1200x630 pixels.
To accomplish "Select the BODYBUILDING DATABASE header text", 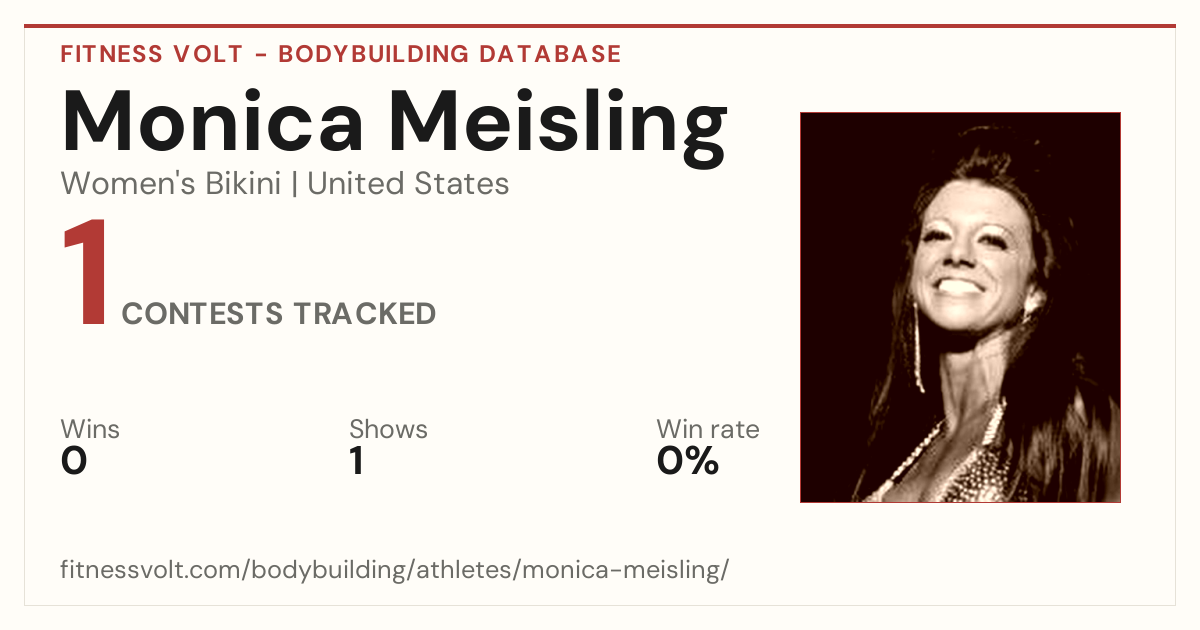I will coord(450,54).
